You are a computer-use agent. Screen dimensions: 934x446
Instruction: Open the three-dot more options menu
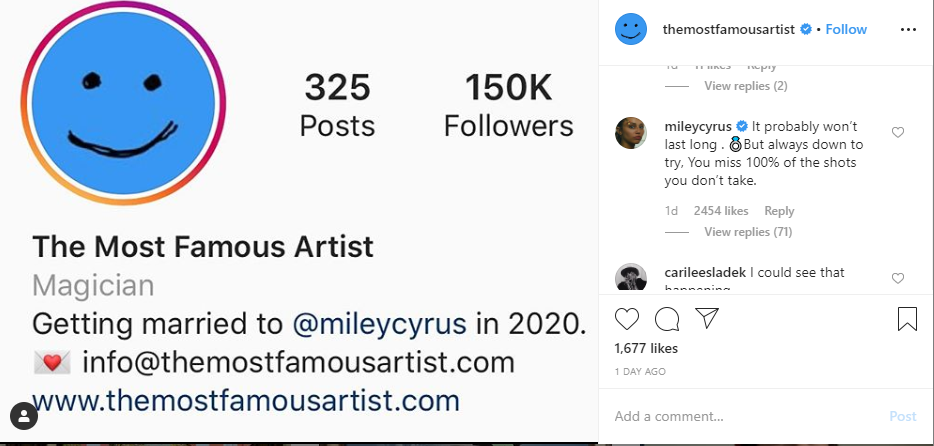(907, 30)
